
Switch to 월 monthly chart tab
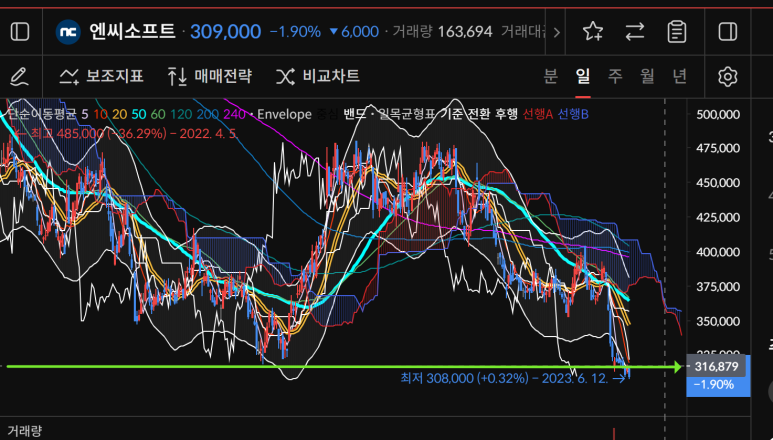point(647,76)
